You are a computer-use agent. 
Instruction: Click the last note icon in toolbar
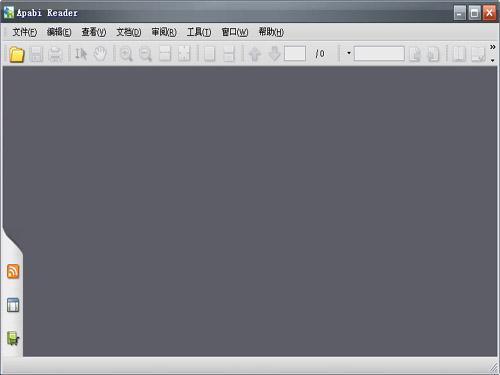[x=479, y=54]
